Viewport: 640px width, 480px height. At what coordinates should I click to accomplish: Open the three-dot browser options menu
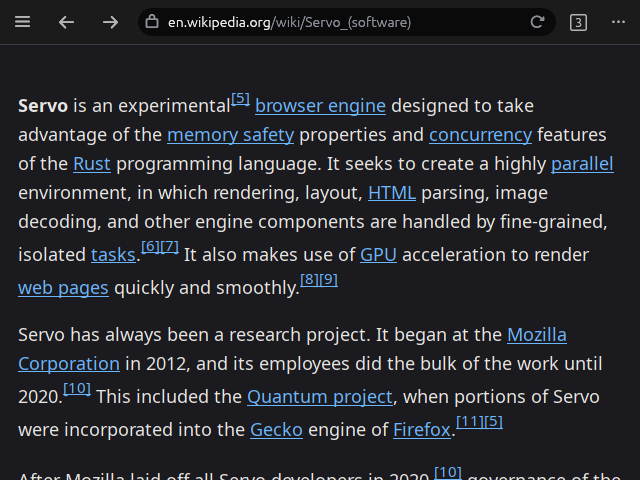coord(618,22)
